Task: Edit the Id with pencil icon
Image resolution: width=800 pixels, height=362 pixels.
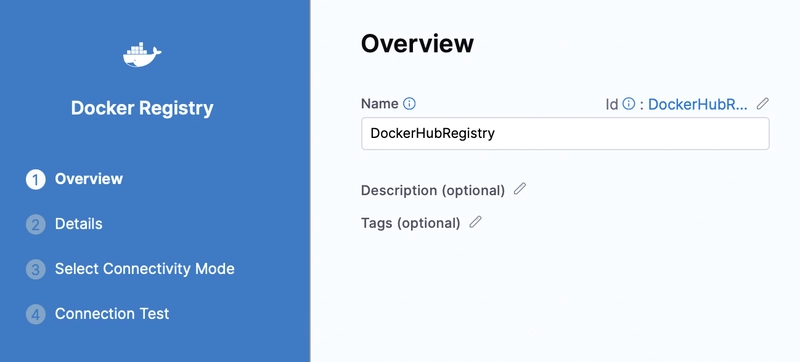Action: pyautogui.click(x=762, y=104)
